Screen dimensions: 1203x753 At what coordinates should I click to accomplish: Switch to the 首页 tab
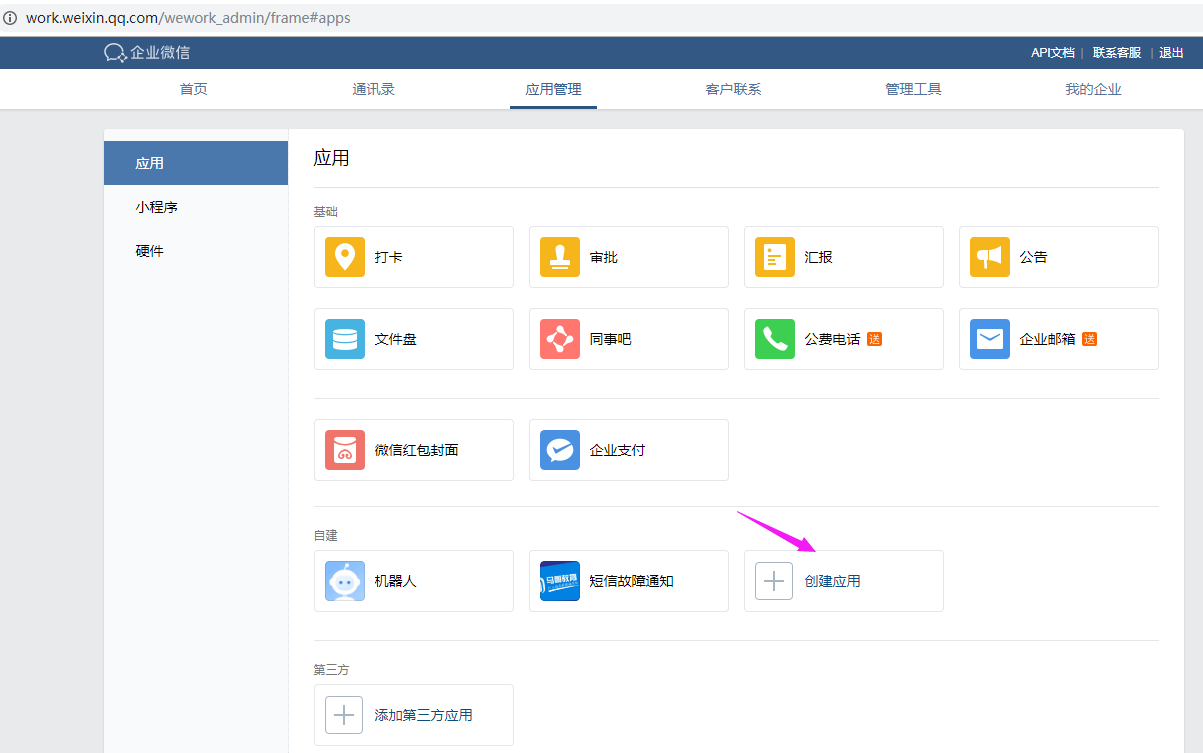pyautogui.click(x=194, y=89)
